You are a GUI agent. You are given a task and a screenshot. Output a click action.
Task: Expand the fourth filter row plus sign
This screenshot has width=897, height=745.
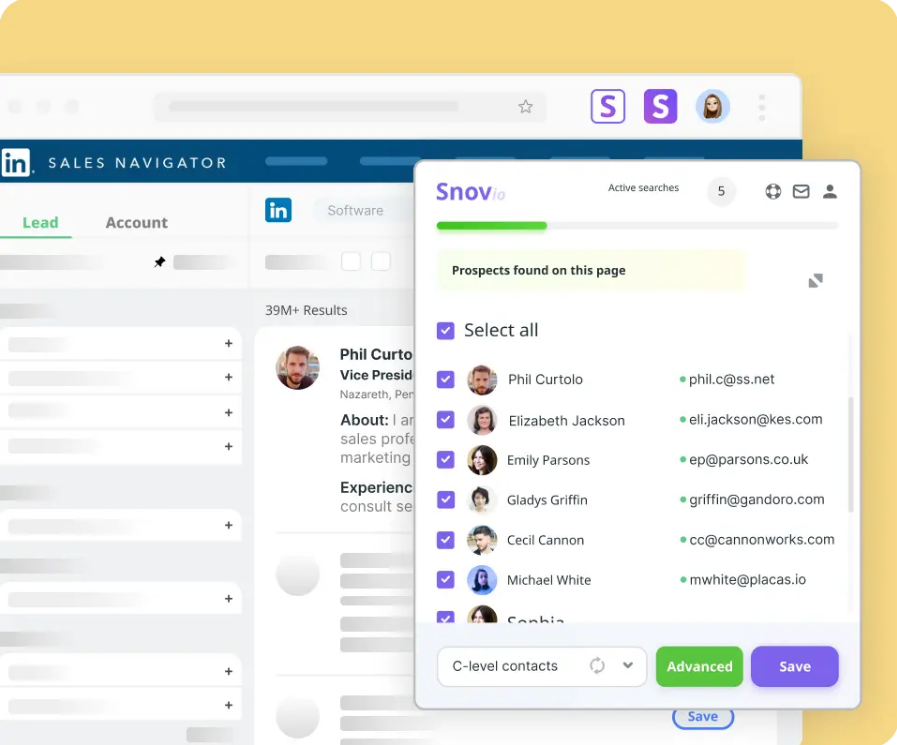pyautogui.click(x=228, y=446)
